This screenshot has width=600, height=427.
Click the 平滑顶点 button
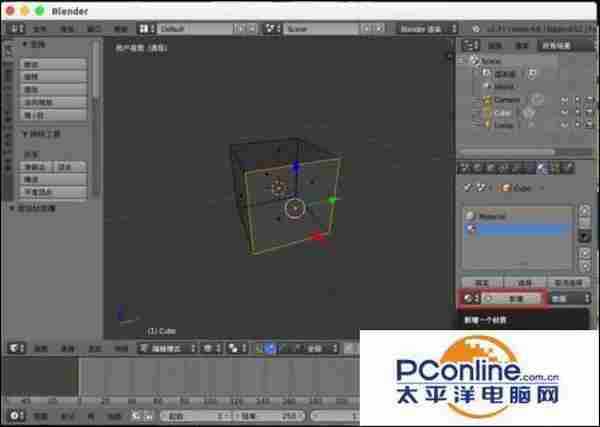[x=53, y=192]
